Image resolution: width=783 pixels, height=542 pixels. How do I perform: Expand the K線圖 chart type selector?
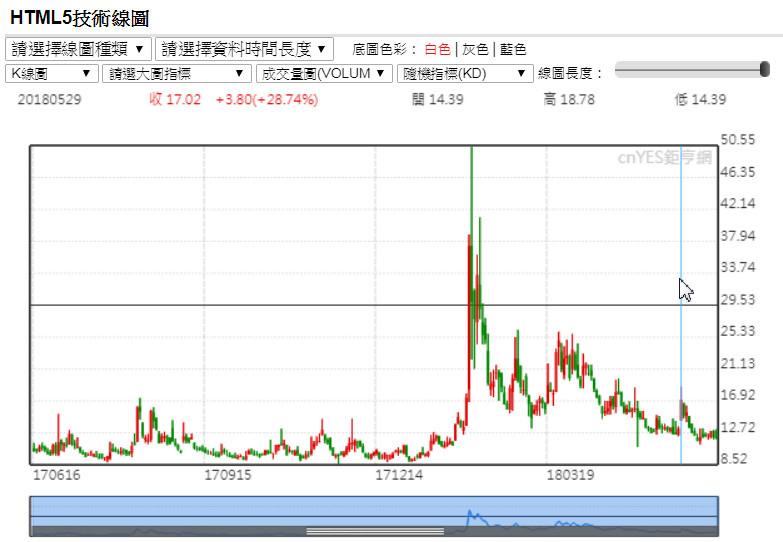tap(51, 73)
